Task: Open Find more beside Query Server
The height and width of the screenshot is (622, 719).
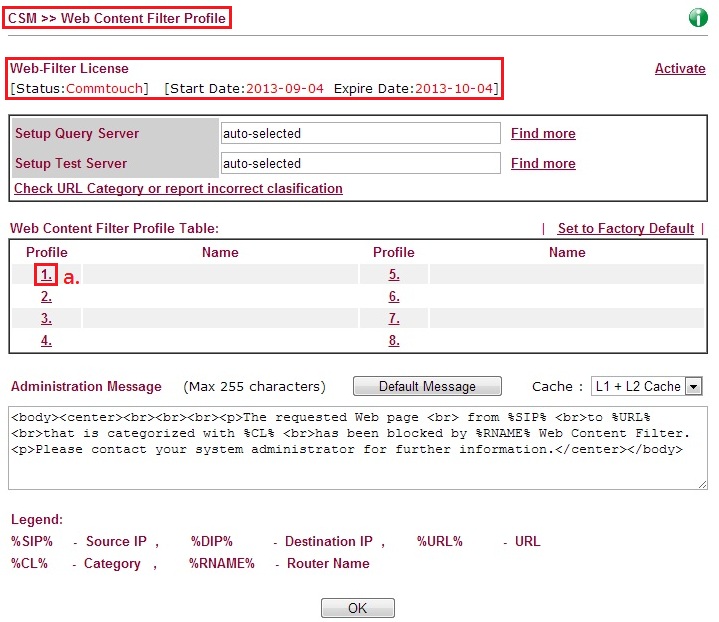Action: coord(543,134)
